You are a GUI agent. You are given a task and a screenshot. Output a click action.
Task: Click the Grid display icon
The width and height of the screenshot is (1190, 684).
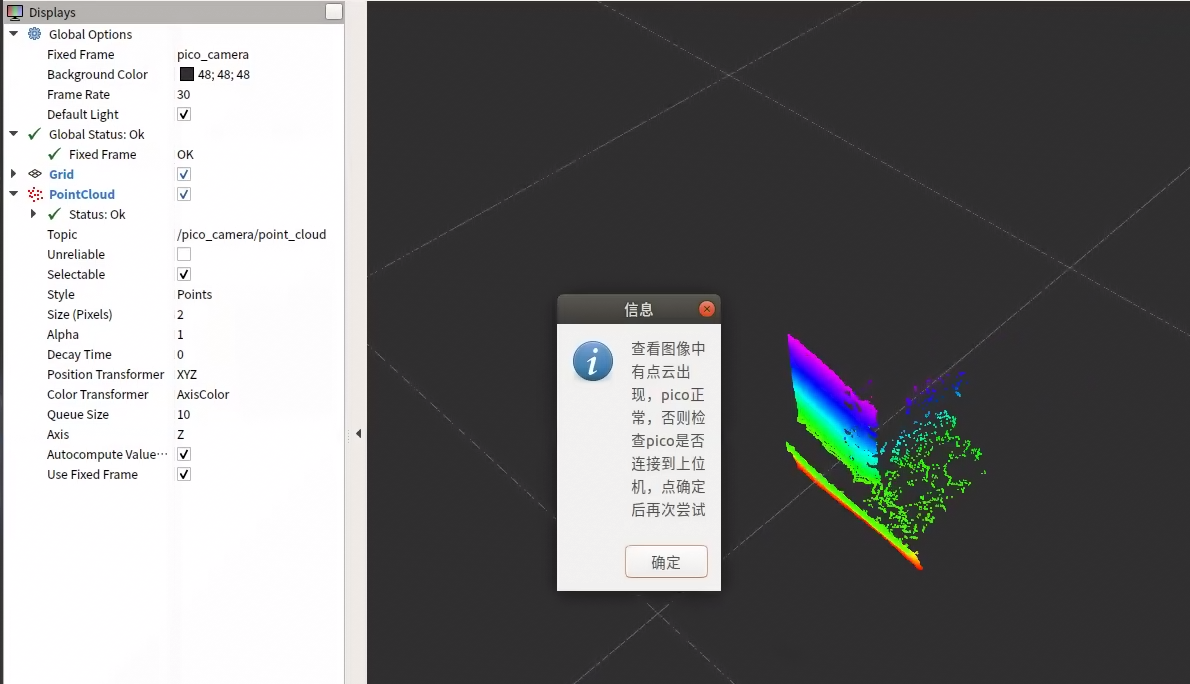tap(35, 174)
